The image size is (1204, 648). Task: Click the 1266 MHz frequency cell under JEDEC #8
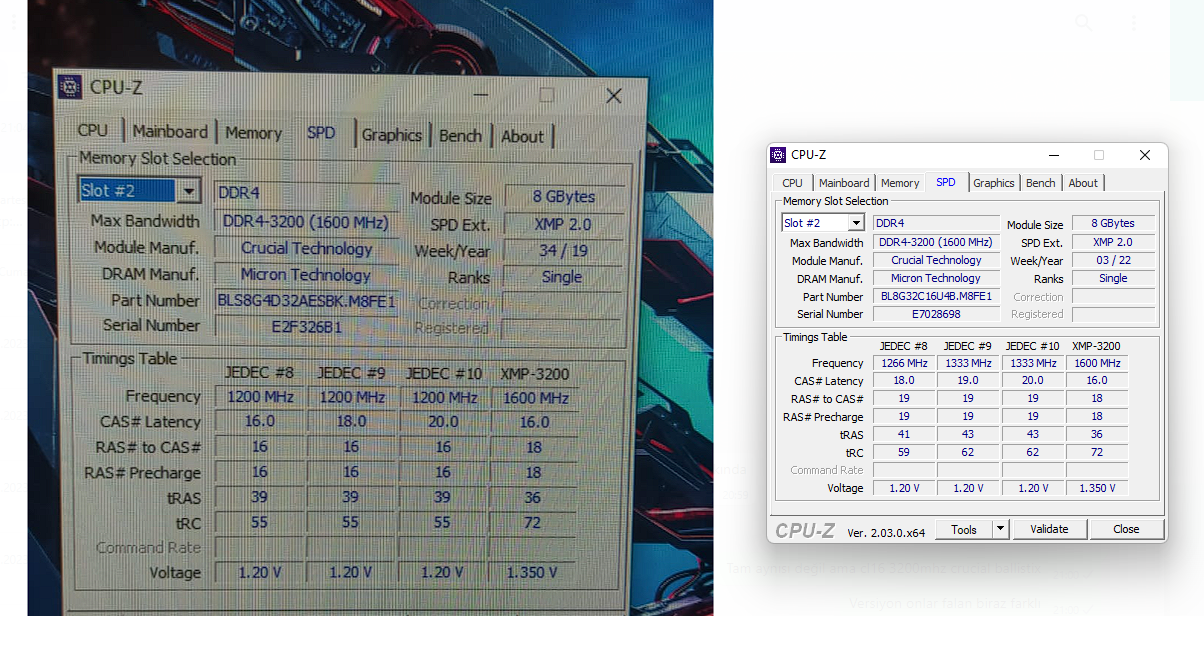904,363
